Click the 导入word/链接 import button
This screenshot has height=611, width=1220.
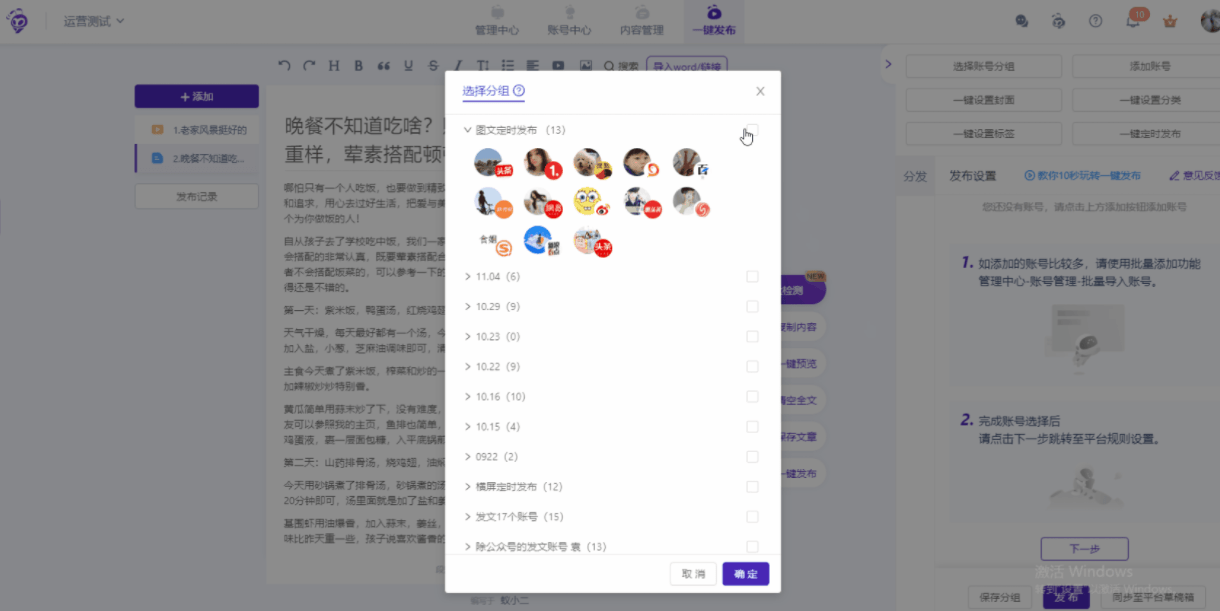tap(687, 66)
